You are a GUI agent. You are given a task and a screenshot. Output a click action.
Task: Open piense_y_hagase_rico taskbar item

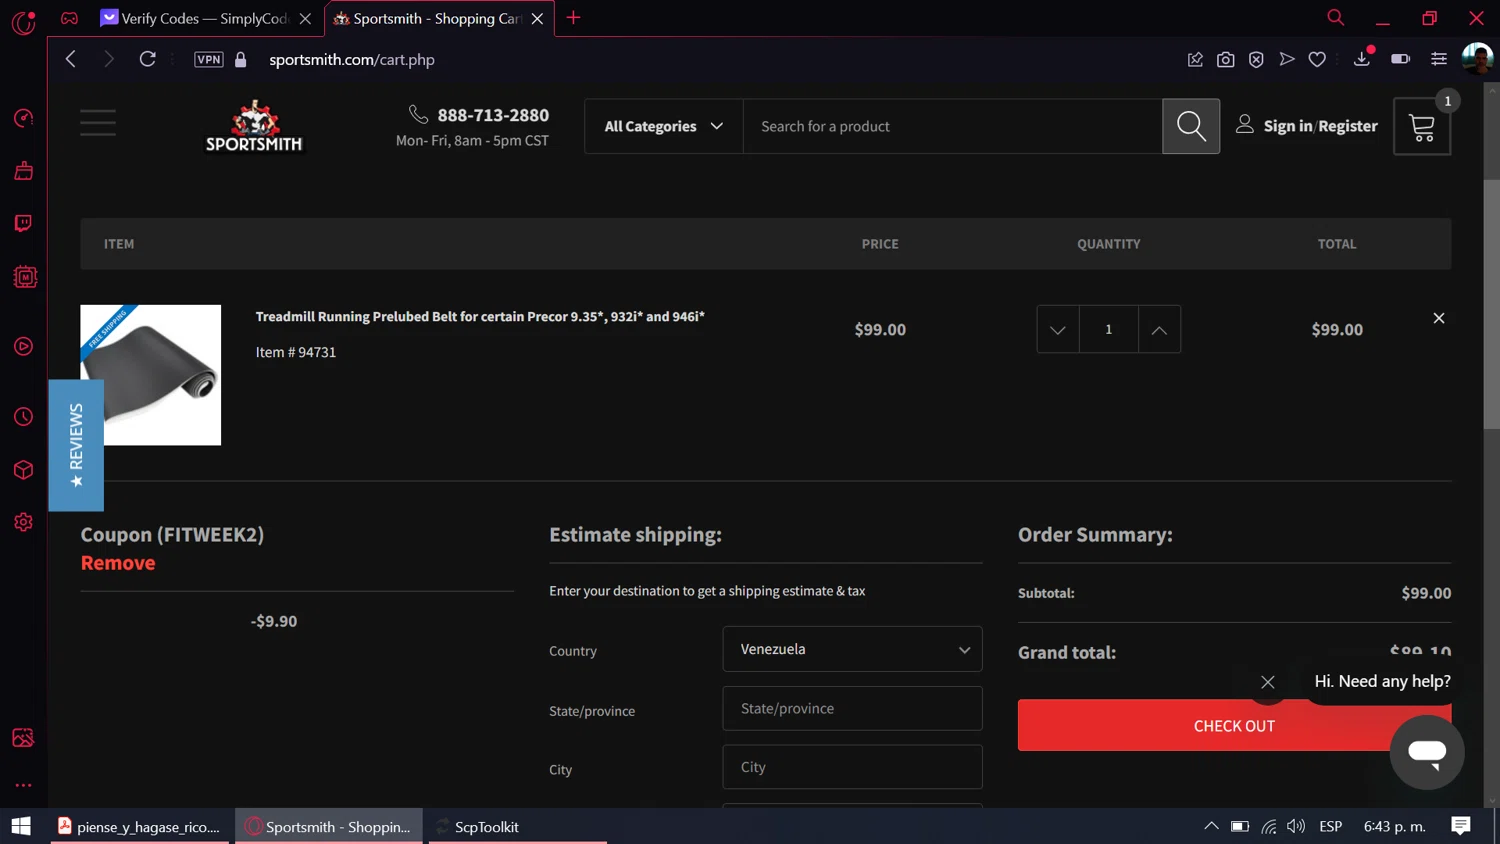(139, 826)
